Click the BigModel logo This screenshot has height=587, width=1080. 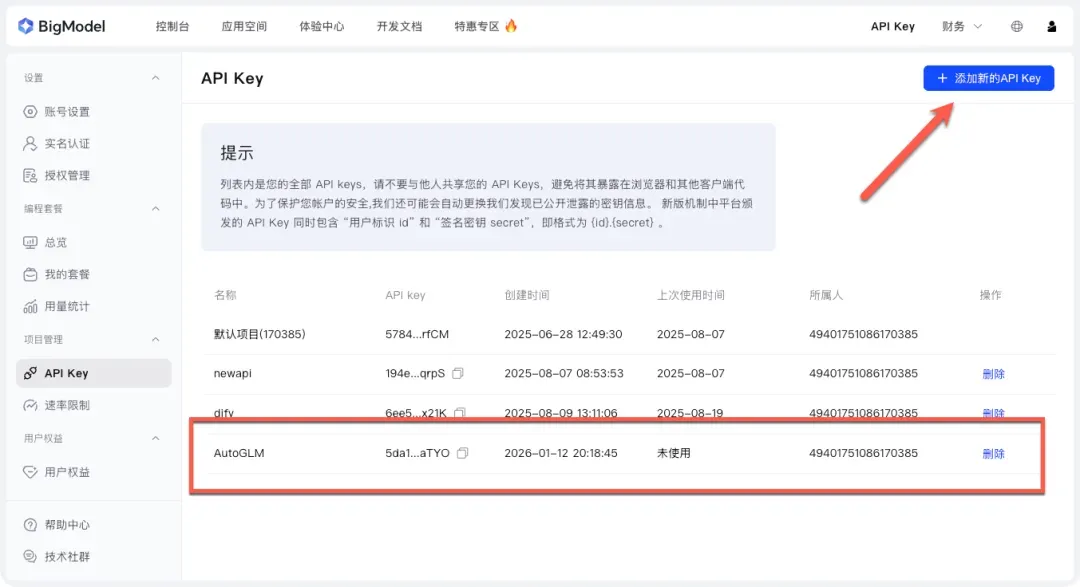click(61, 26)
